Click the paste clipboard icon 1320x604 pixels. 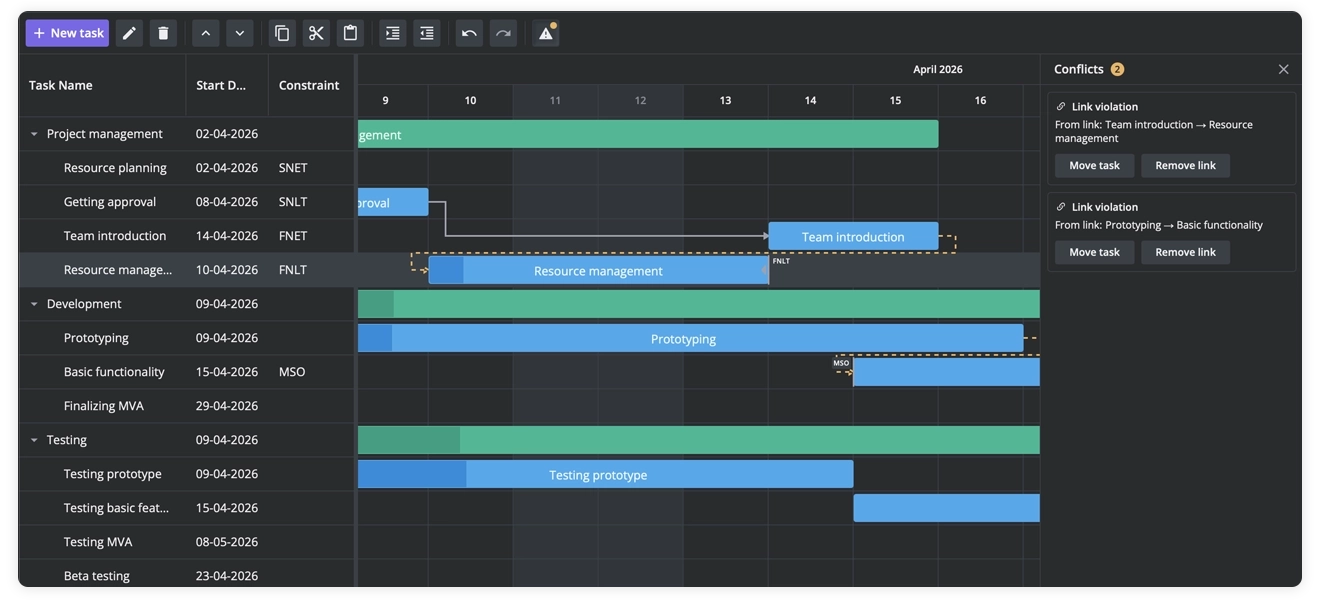[350, 33]
